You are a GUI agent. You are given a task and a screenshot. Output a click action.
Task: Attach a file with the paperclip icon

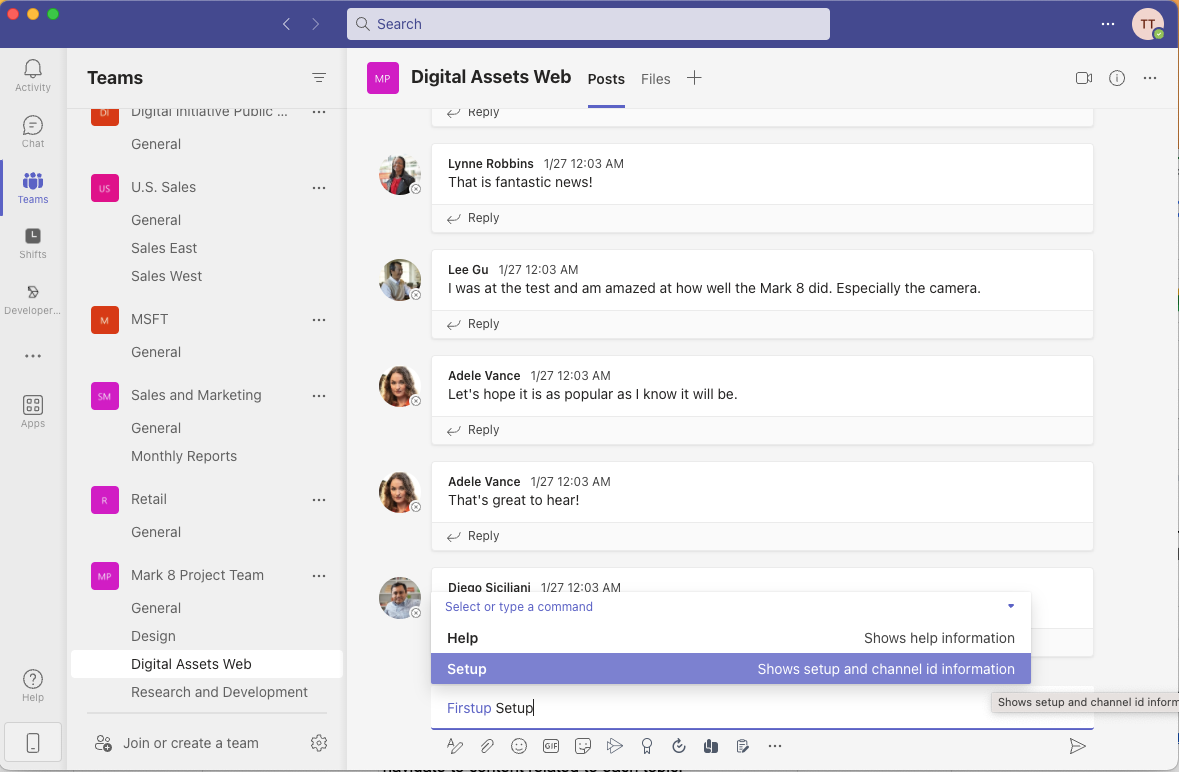pyautogui.click(x=487, y=746)
